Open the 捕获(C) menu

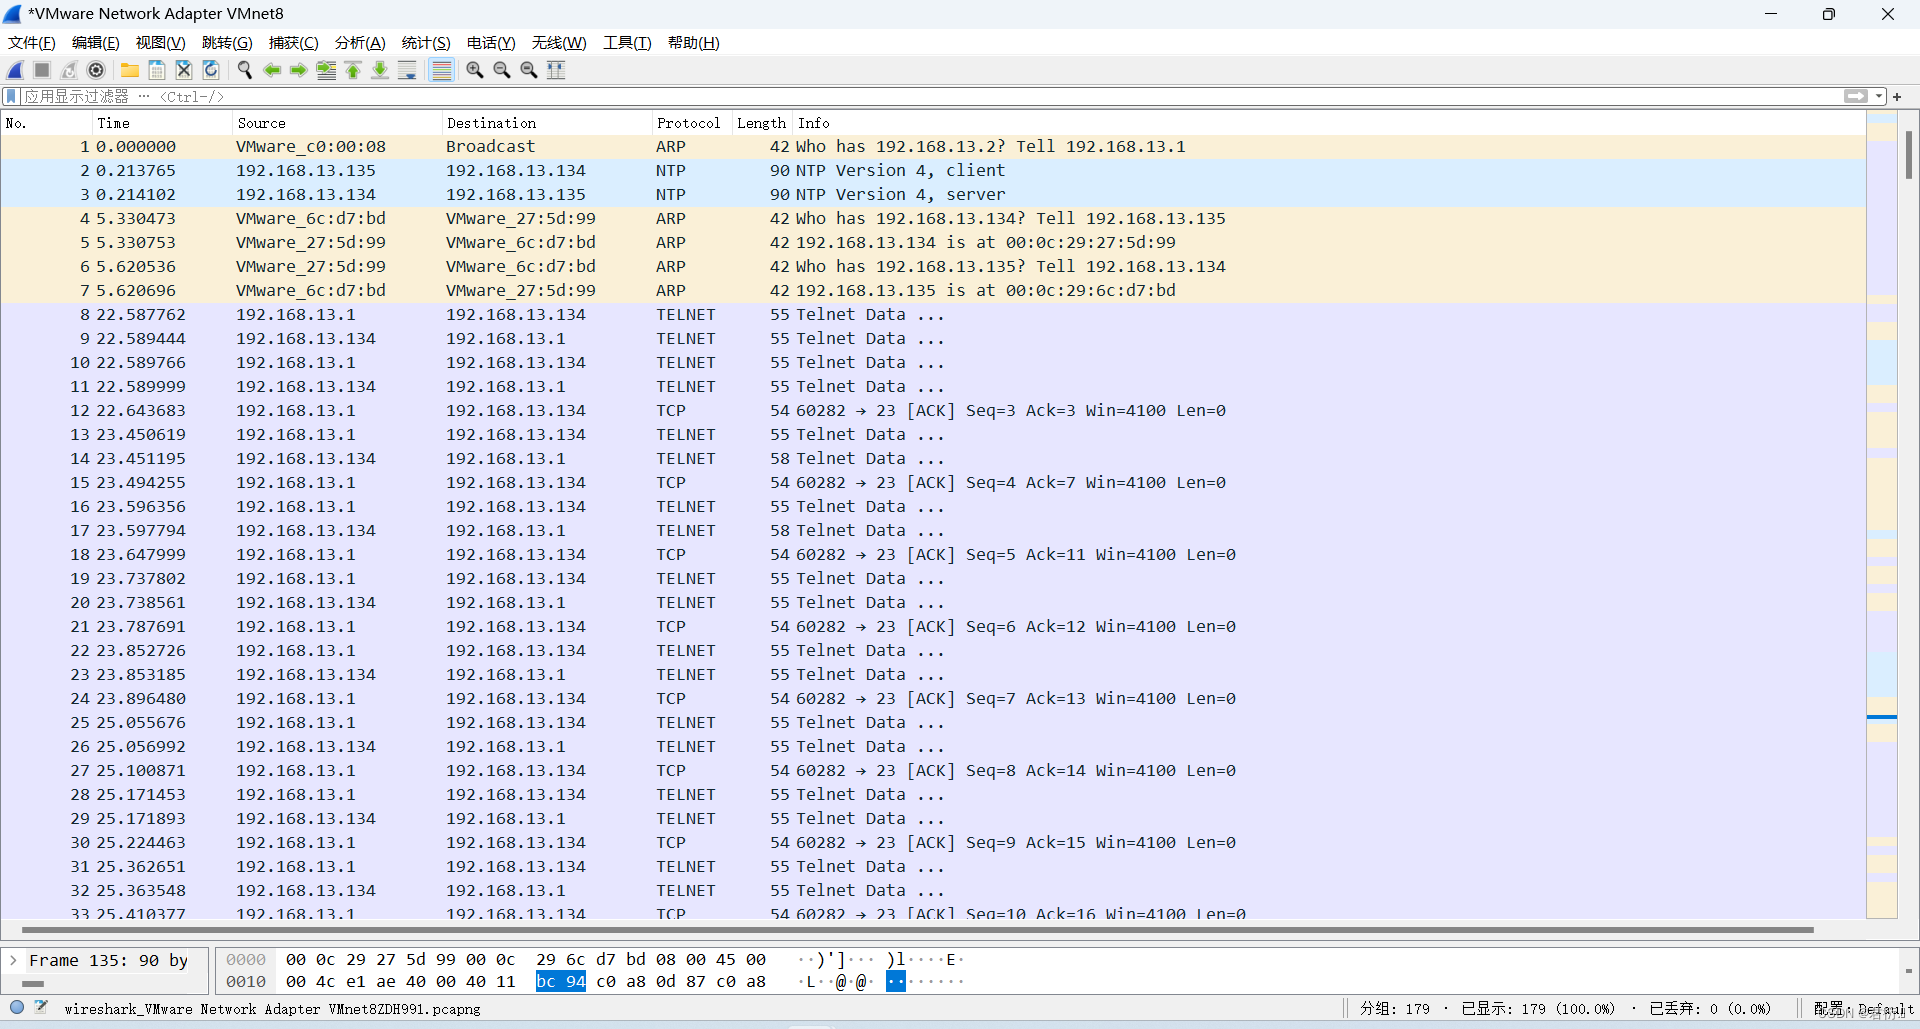(x=294, y=43)
